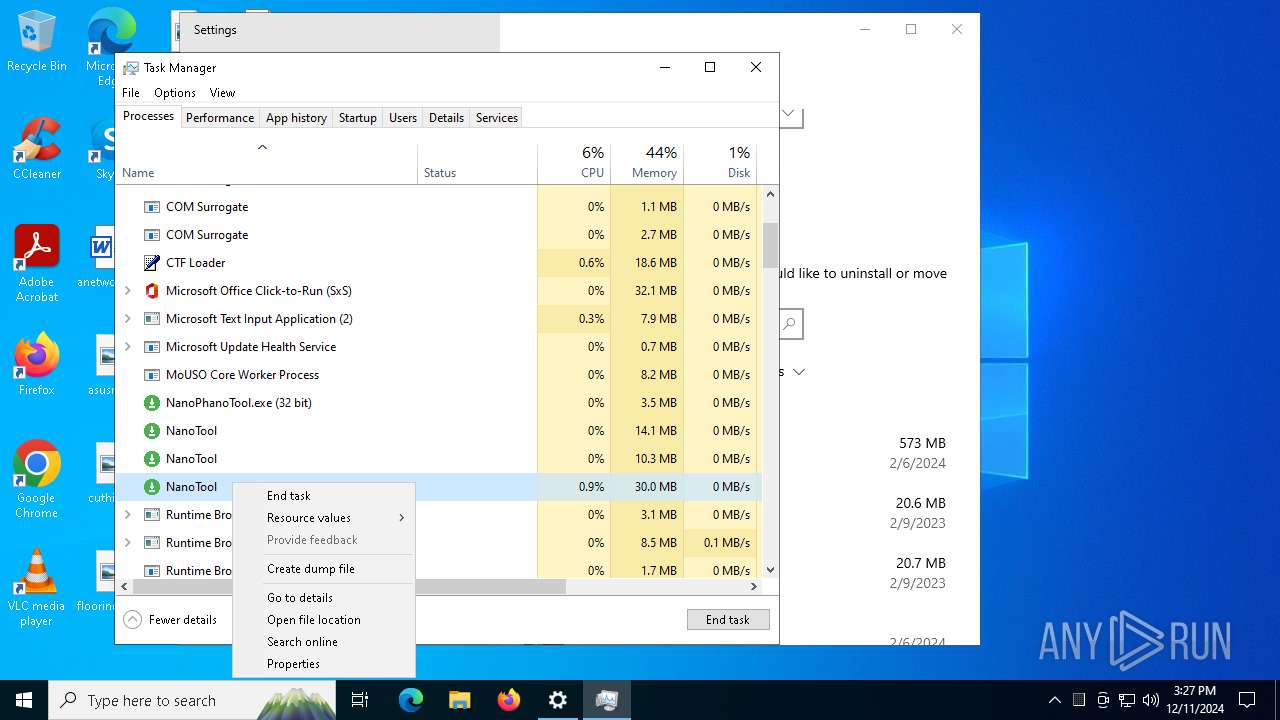Open the Services tab
The width and height of the screenshot is (1280, 720).
point(497,118)
